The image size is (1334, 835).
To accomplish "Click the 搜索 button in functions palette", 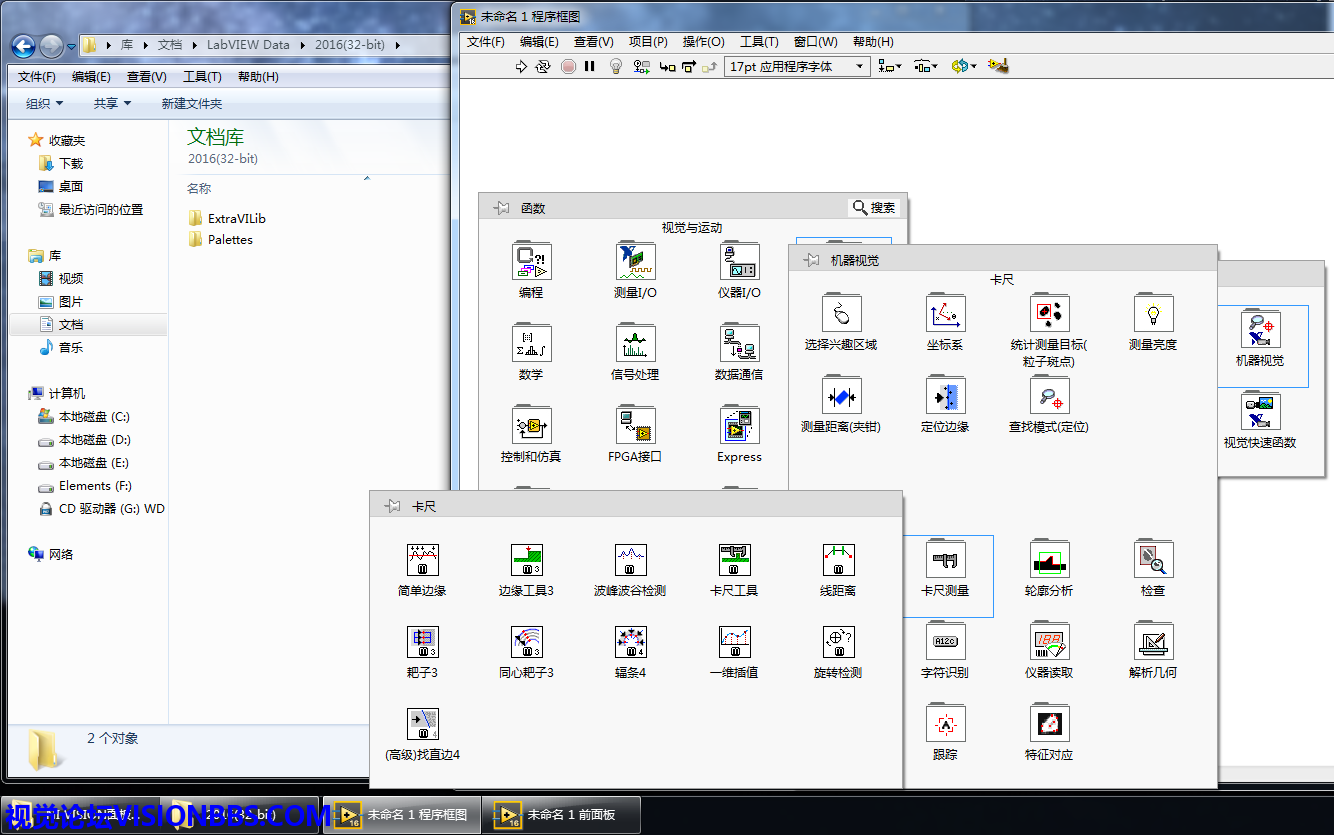I will pyautogui.click(x=874, y=208).
